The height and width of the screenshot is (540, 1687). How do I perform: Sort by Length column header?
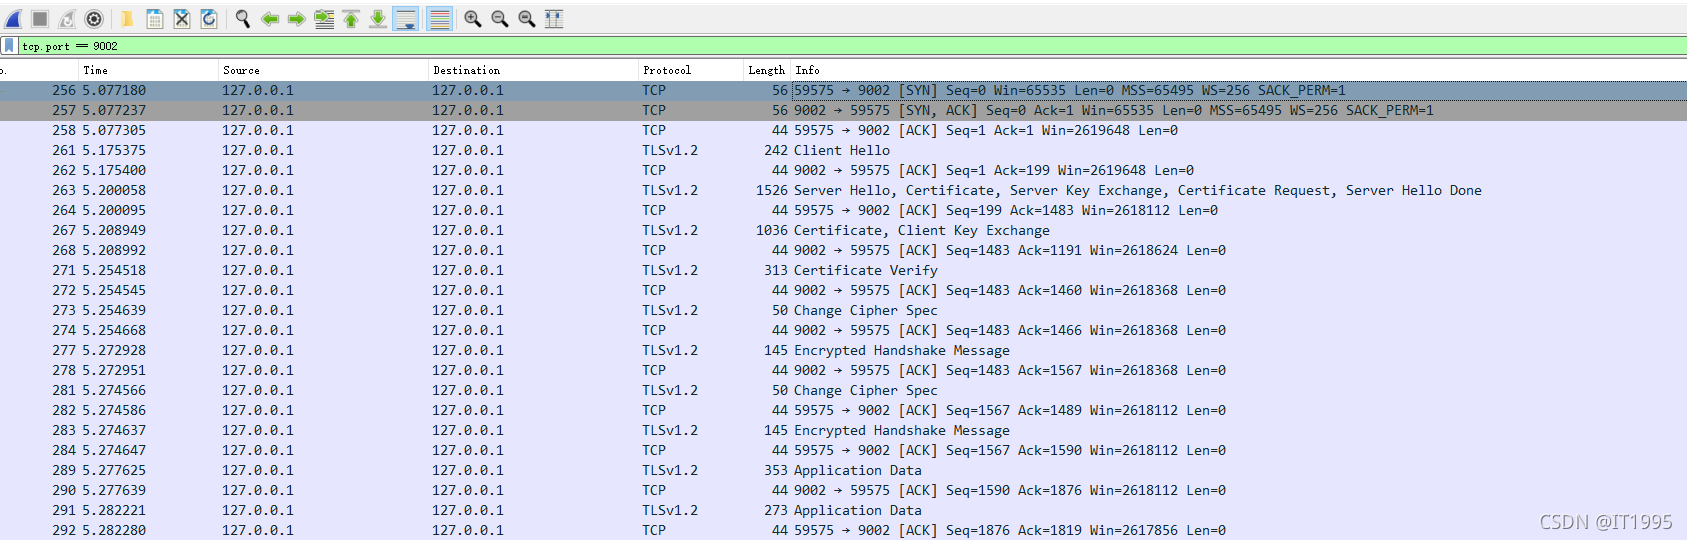(x=766, y=70)
